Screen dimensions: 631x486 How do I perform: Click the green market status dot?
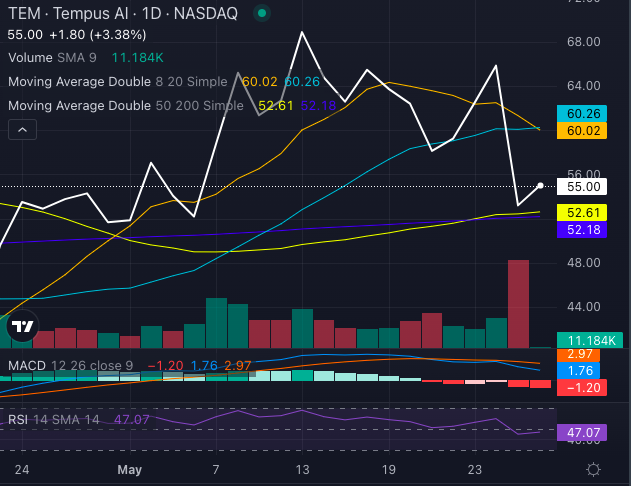click(x=262, y=13)
